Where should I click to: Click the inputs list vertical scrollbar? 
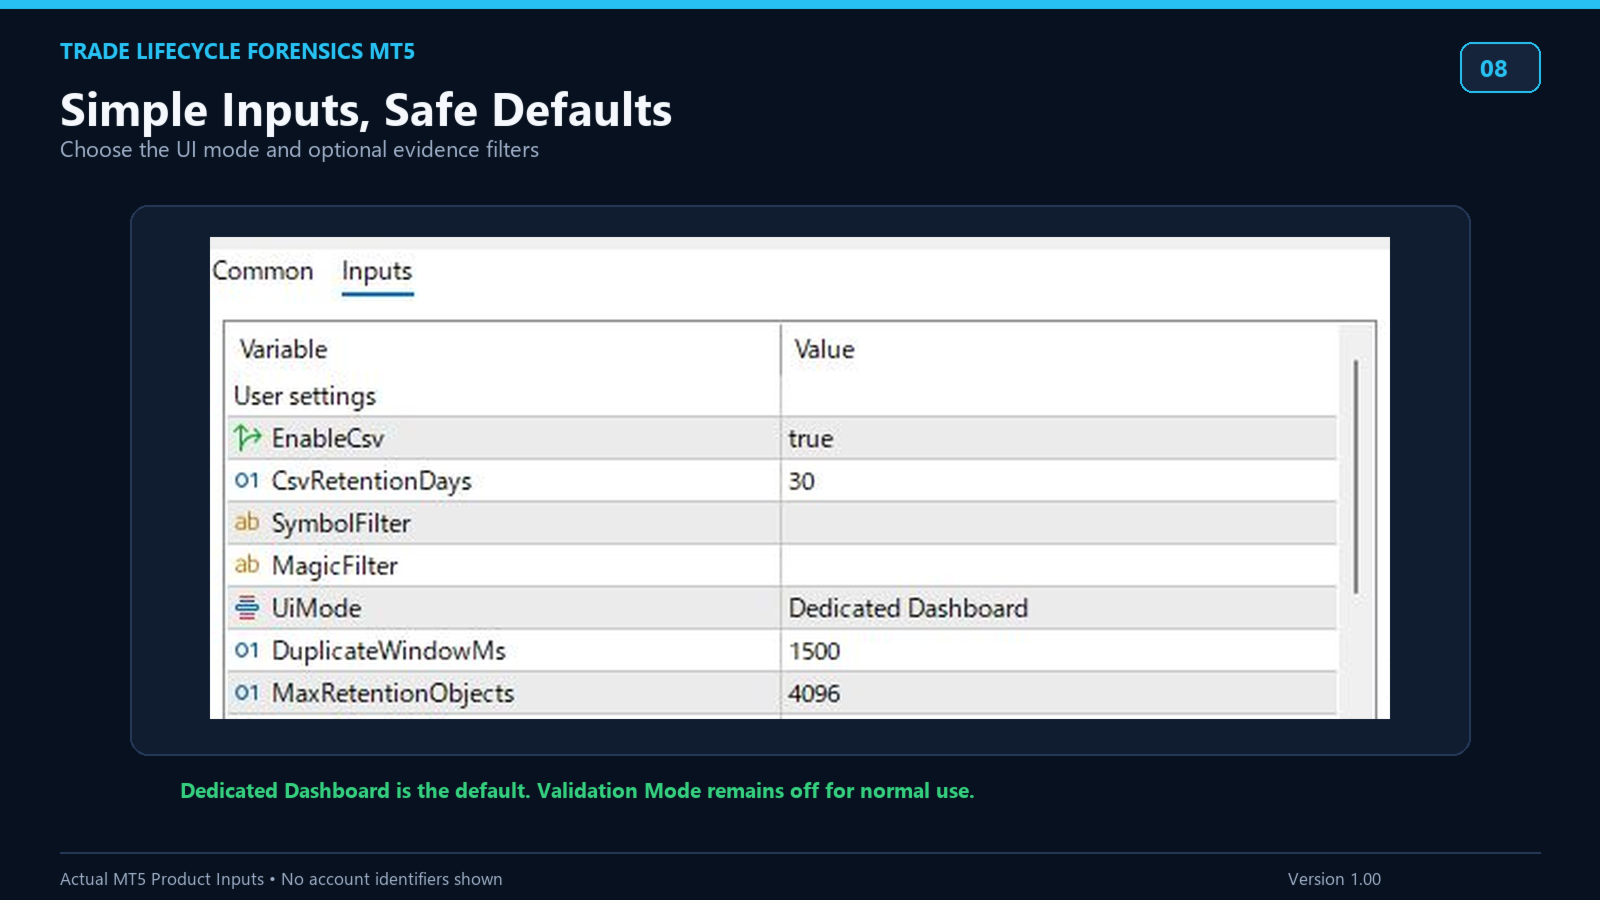click(x=1356, y=476)
